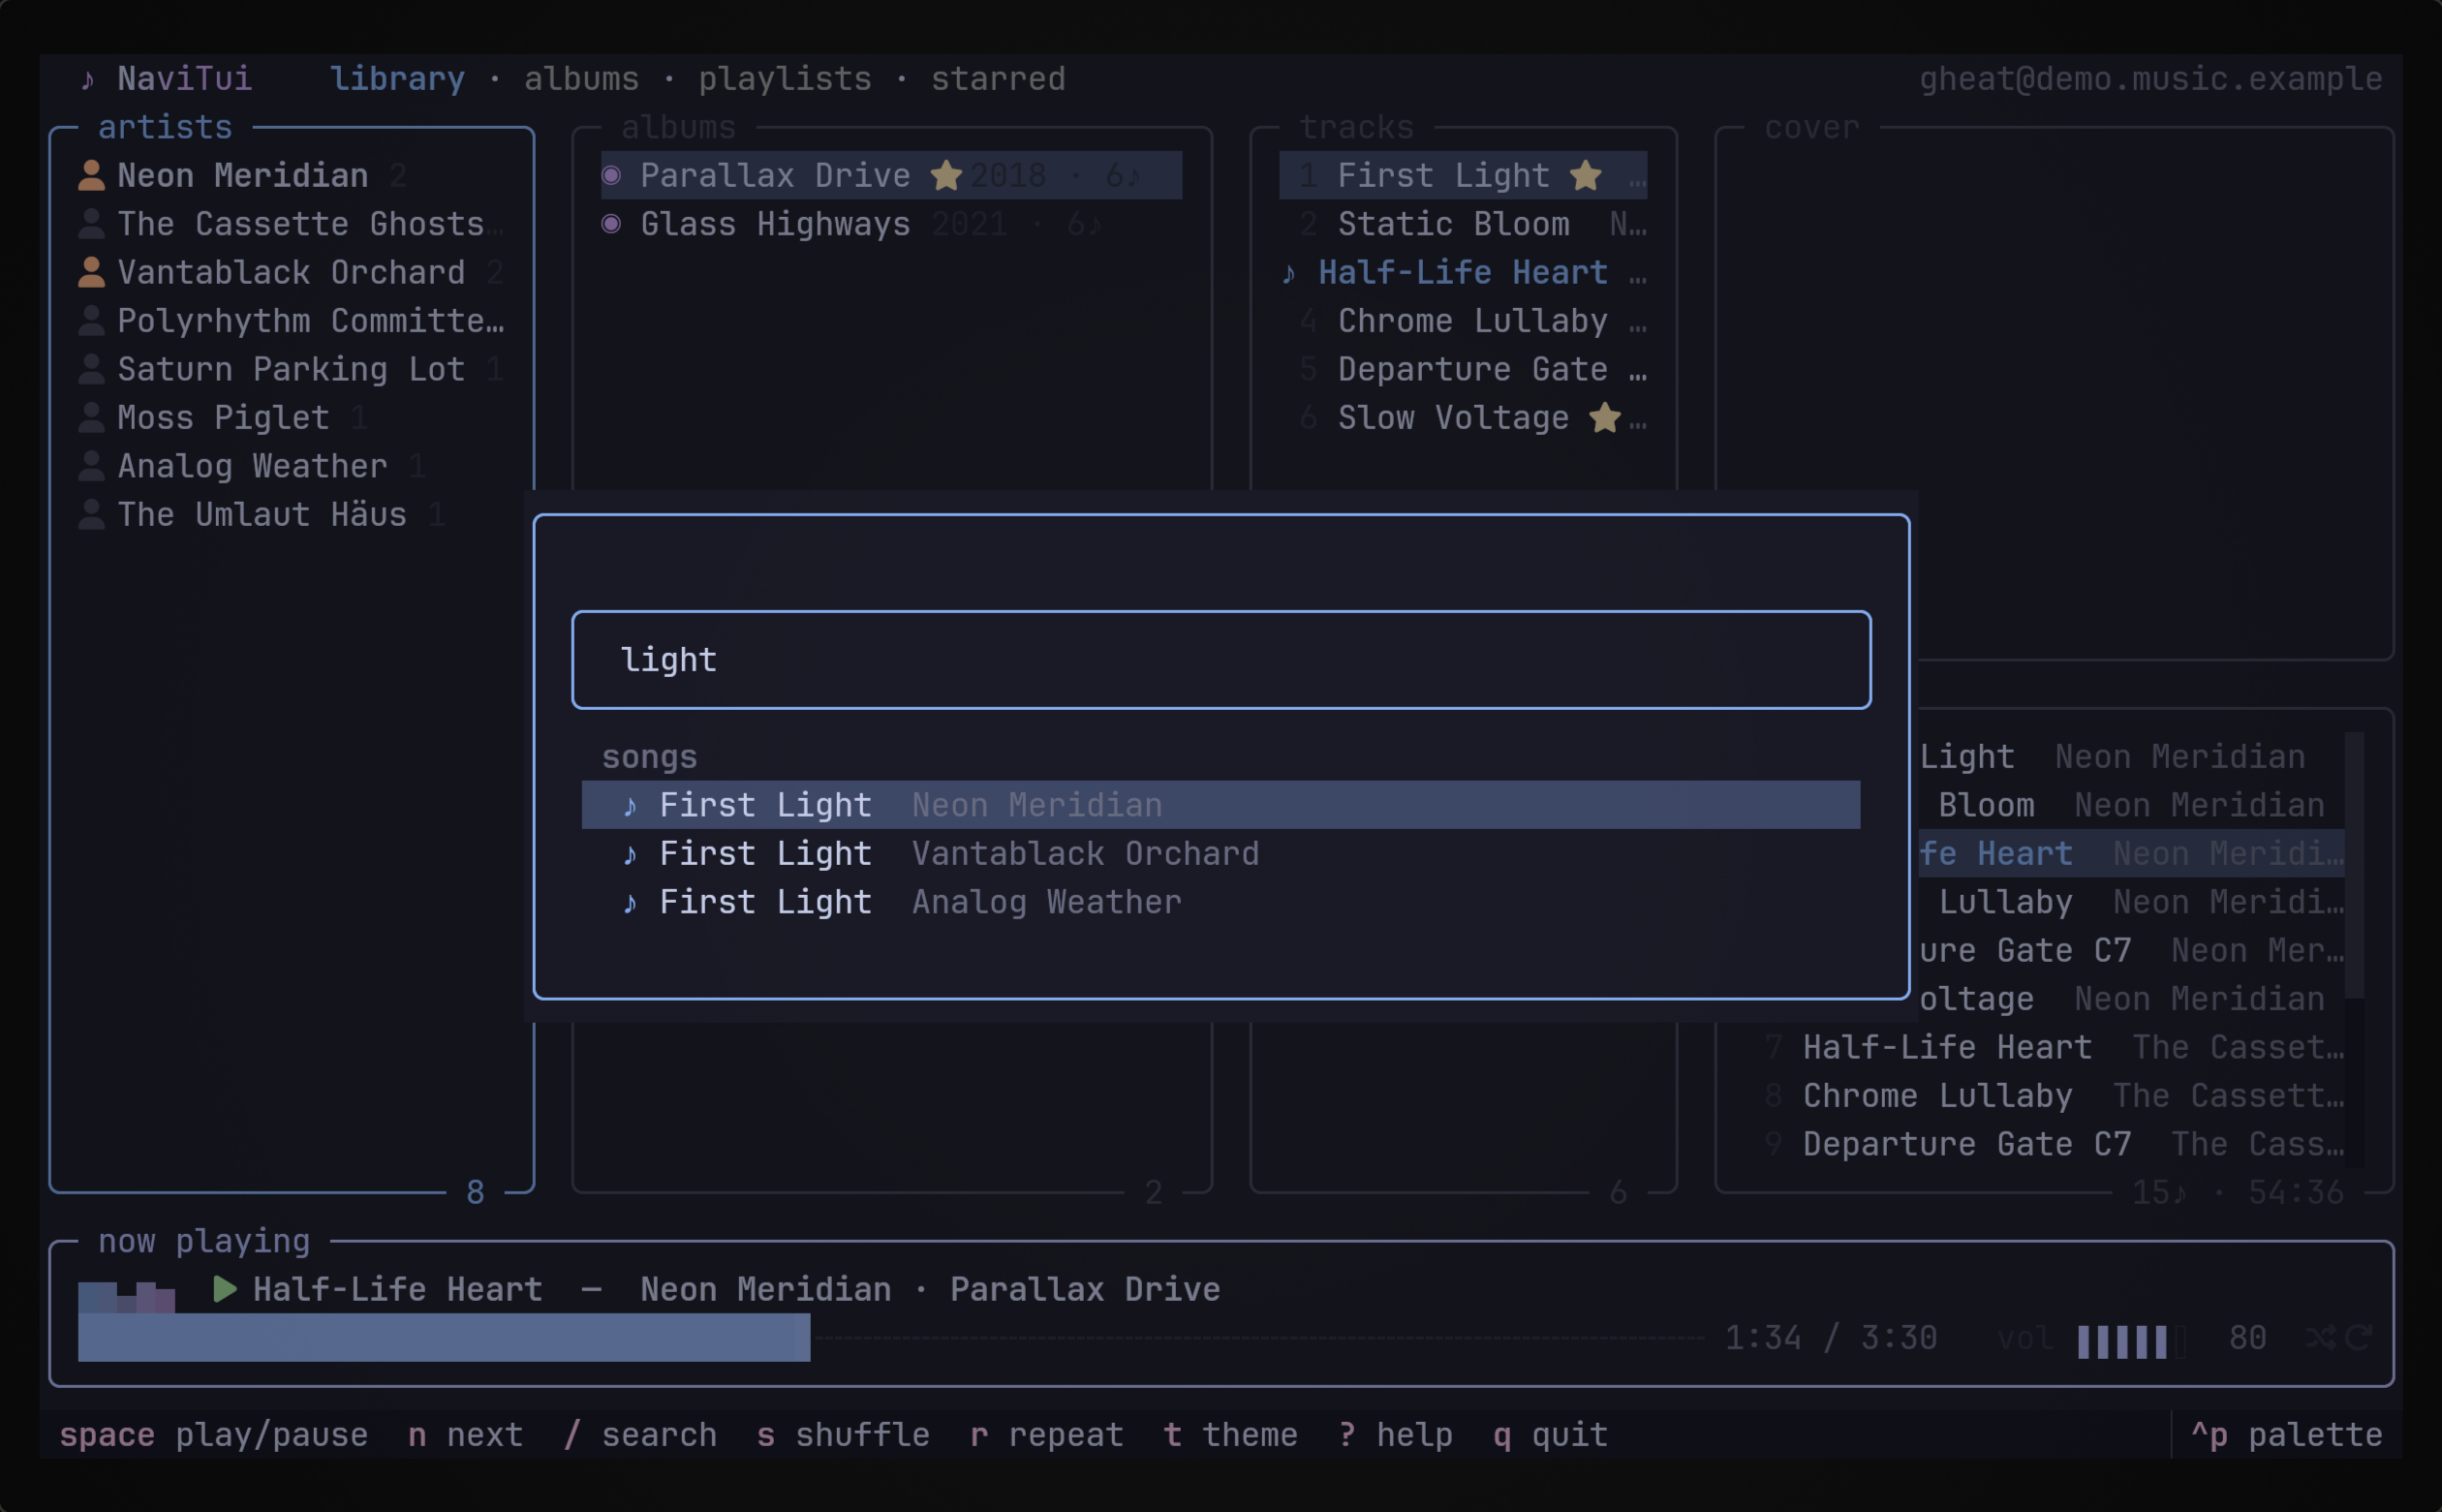The width and height of the screenshot is (2442, 1512).
Task: Click the queue list scrollbar
Action: (2355, 949)
